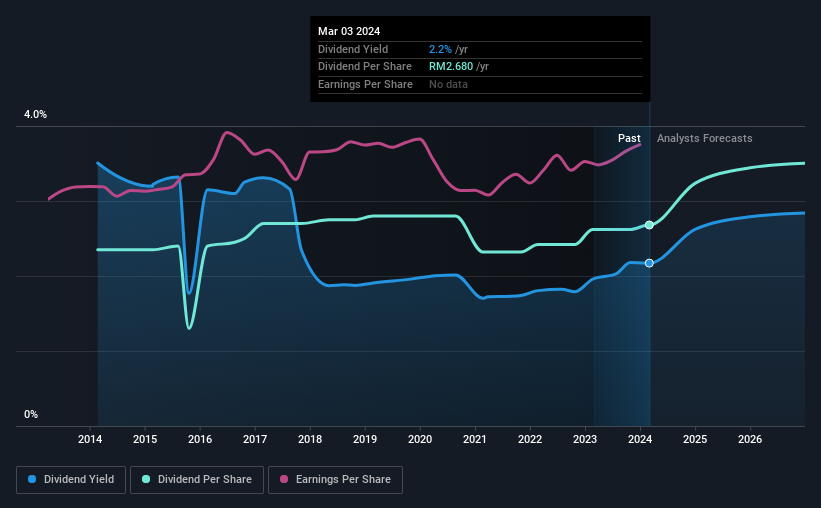Click the tooltip value '2.2%'

(440, 49)
